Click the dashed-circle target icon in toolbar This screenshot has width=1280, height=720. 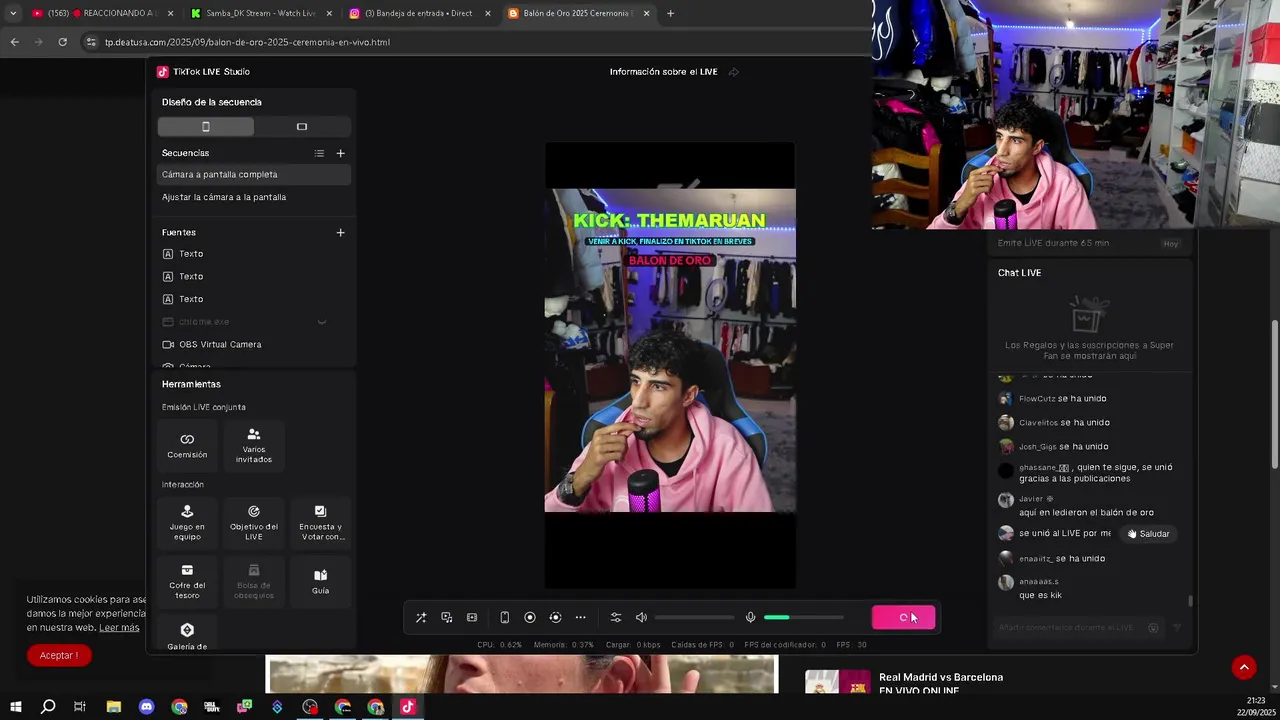(x=555, y=618)
